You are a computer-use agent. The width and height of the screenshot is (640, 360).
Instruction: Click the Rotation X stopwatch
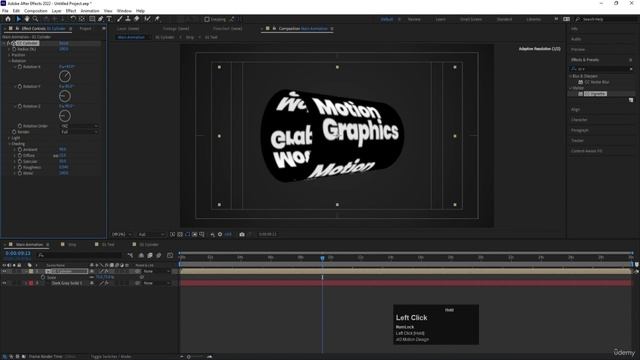tap(20, 67)
